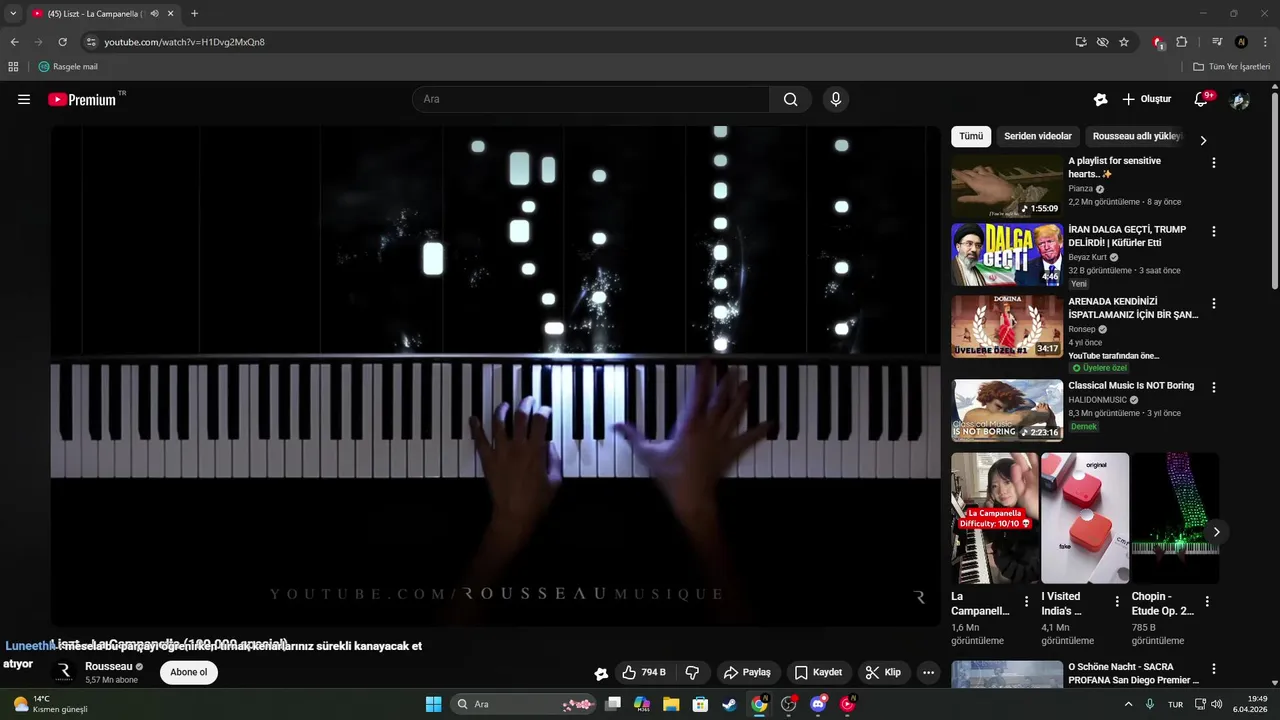The image size is (1280, 720).
Task: Click the Abone ol subscribe button
Action: pos(189,672)
